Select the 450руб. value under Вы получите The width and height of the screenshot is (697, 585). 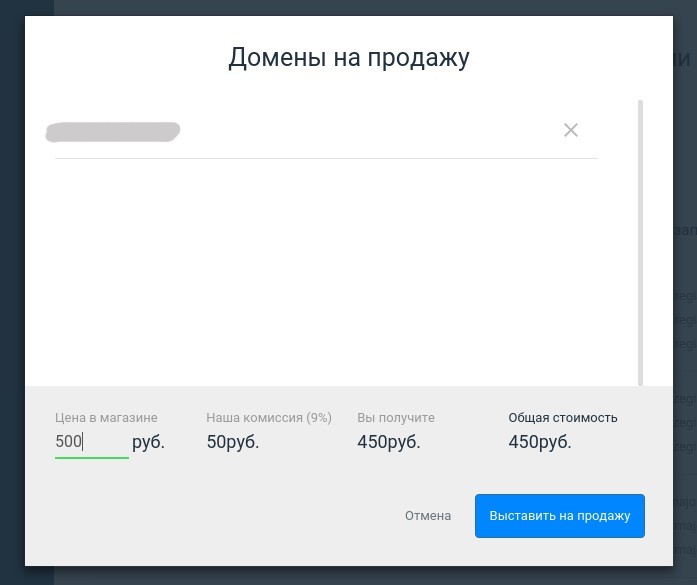click(389, 442)
